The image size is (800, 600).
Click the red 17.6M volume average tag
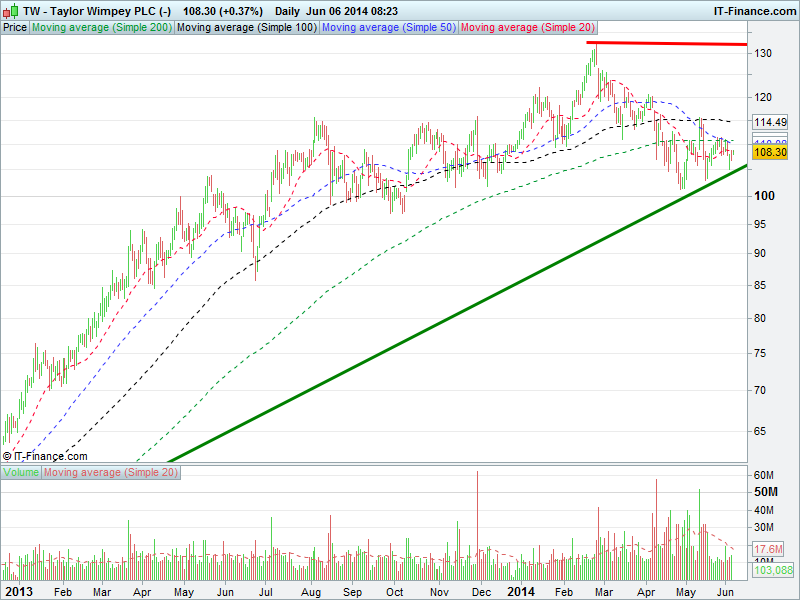770,549
